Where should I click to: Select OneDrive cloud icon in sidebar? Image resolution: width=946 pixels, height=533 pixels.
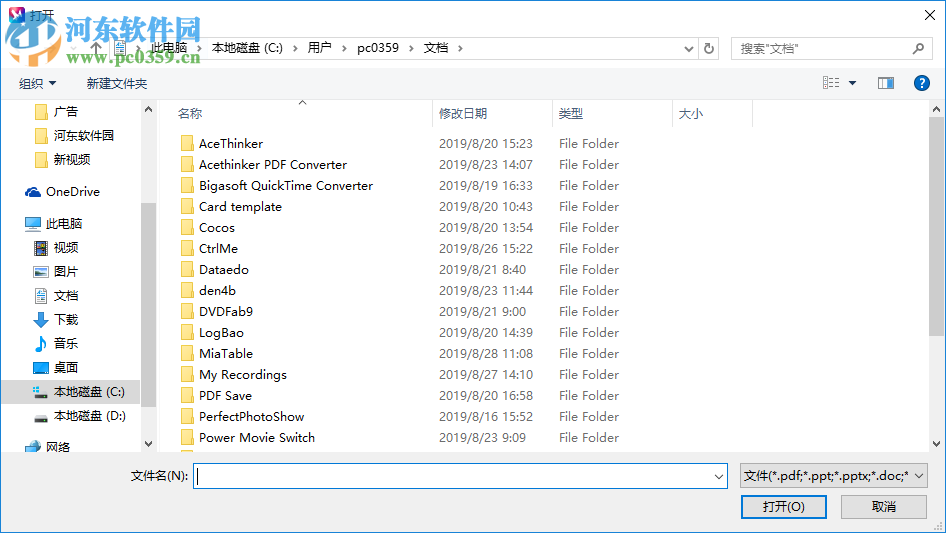(x=33, y=192)
